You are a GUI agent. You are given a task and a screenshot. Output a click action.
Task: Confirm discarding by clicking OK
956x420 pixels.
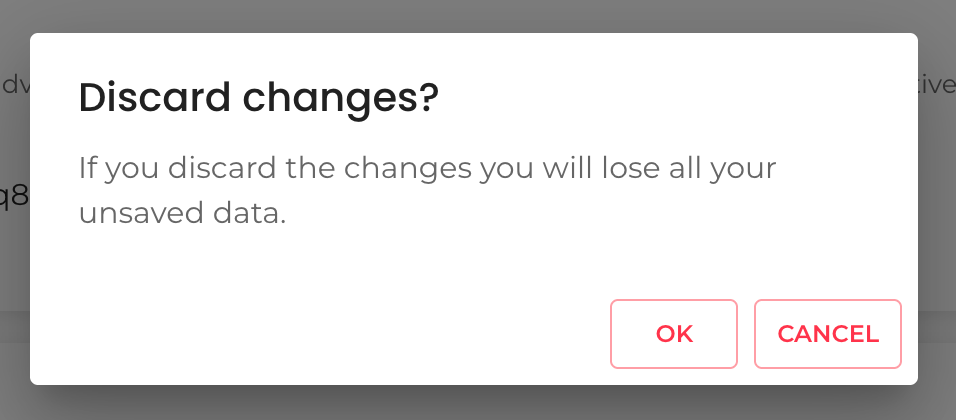(x=674, y=334)
